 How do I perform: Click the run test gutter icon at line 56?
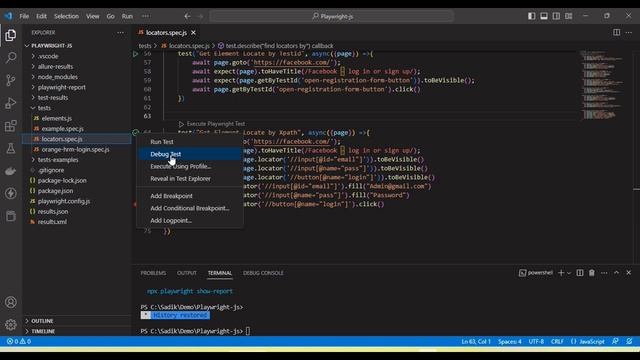[x=136, y=54]
